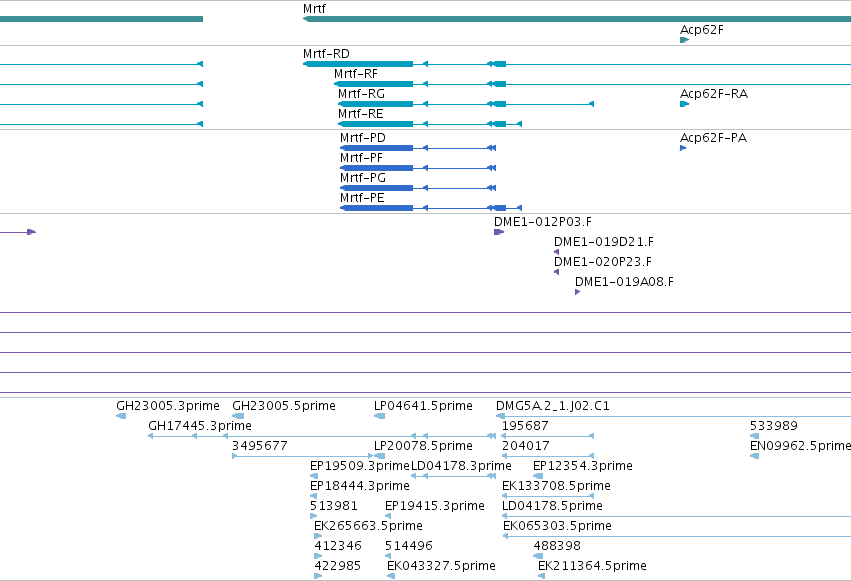Select the 422985 feature label
The image size is (851, 581).
coord(338,566)
